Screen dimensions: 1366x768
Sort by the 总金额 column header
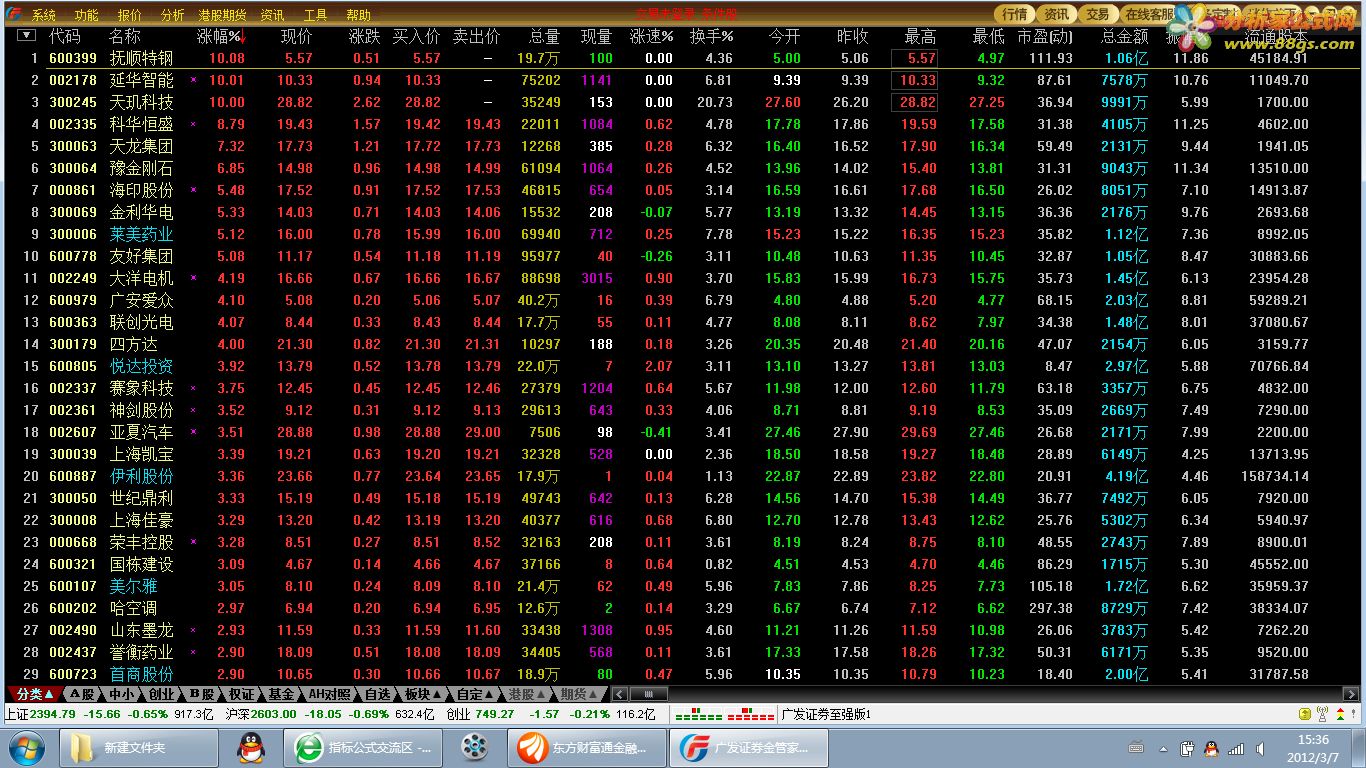1124,36
